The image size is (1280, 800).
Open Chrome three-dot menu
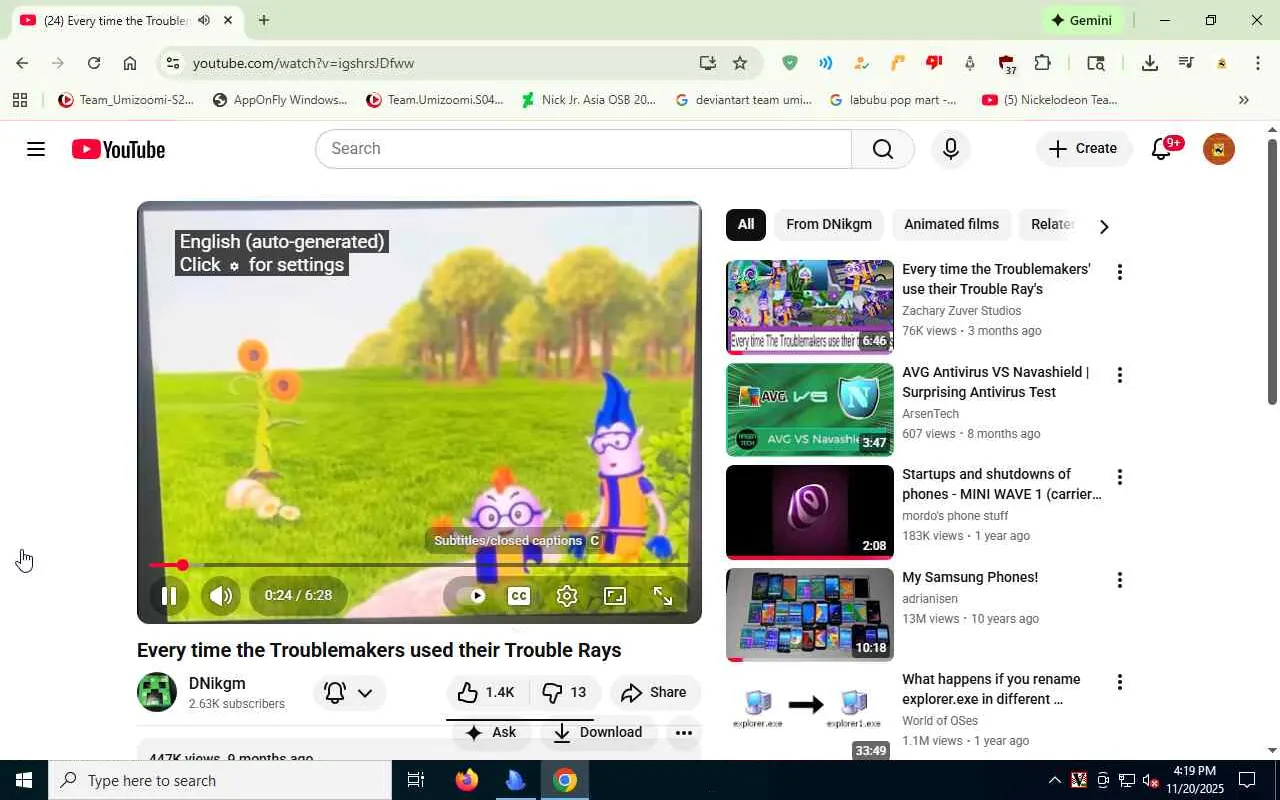(1258, 63)
